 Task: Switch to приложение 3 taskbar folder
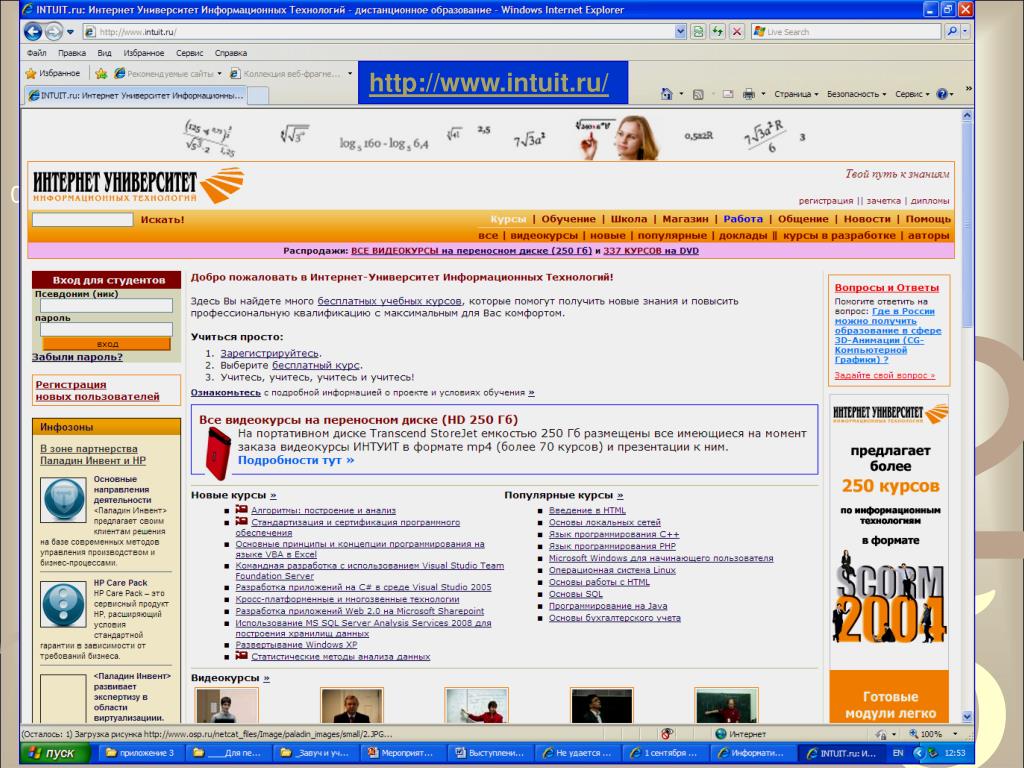(x=140, y=753)
